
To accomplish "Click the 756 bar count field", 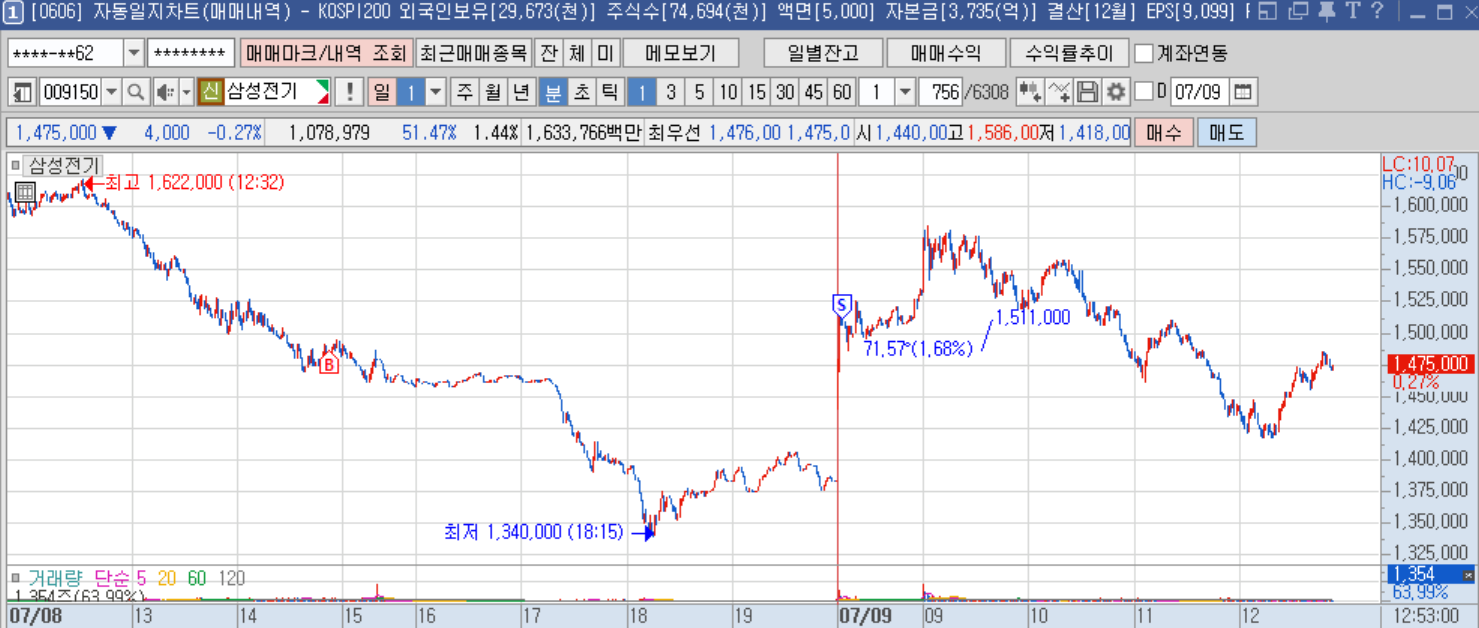I will click(x=941, y=93).
